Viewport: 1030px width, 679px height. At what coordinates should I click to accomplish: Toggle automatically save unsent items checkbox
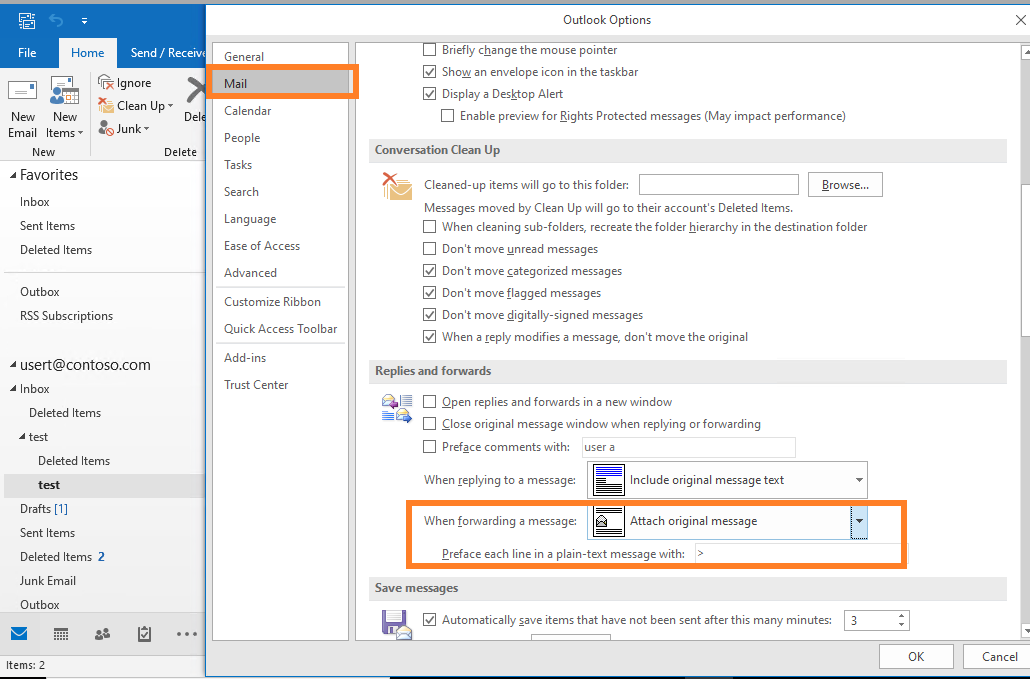click(430, 620)
